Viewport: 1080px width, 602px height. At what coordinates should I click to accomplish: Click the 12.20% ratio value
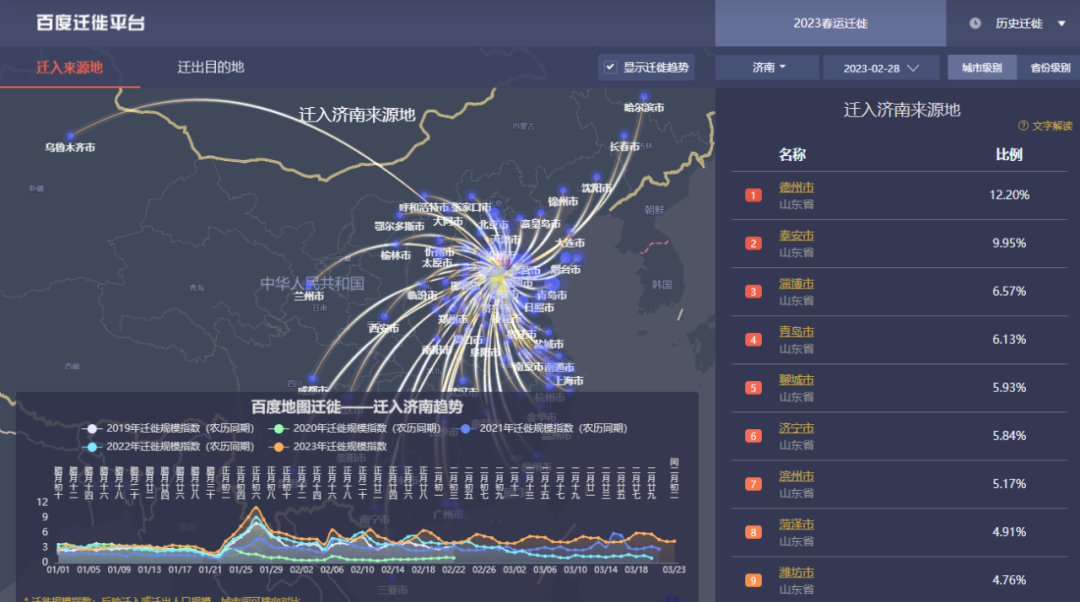1009,195
